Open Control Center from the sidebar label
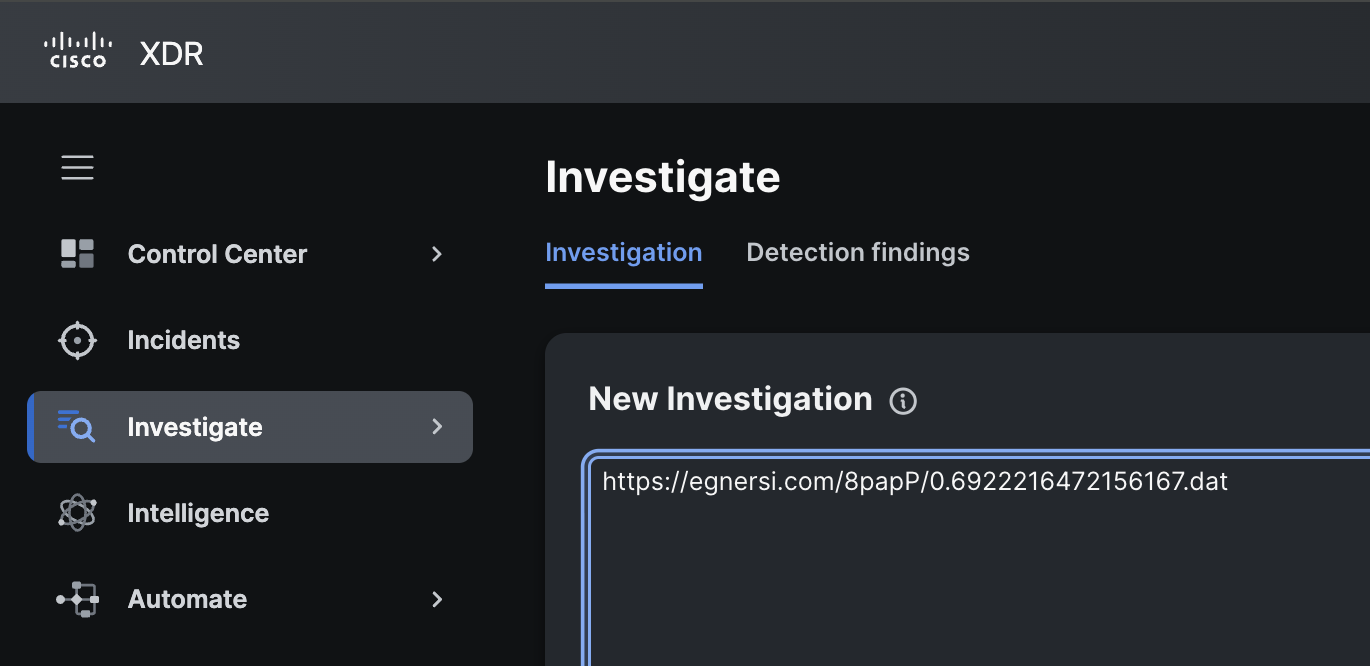This screenshot has height=666, width=1370. click(x=217, y=254)
